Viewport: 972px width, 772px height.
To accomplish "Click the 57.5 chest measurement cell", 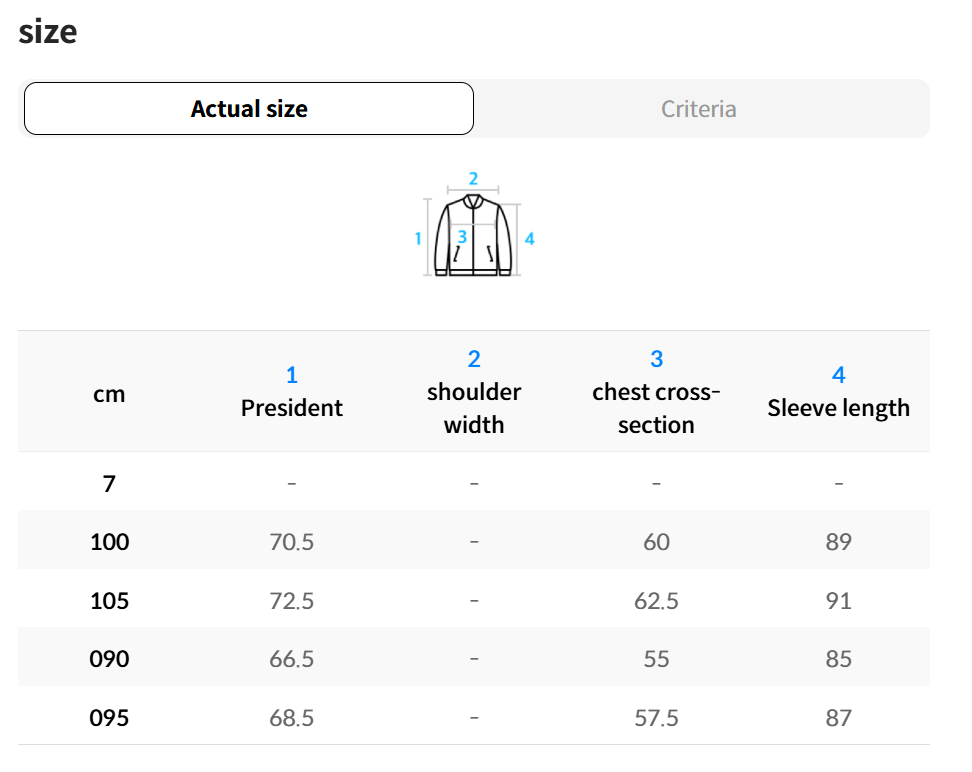I will (x=656, y=718).
